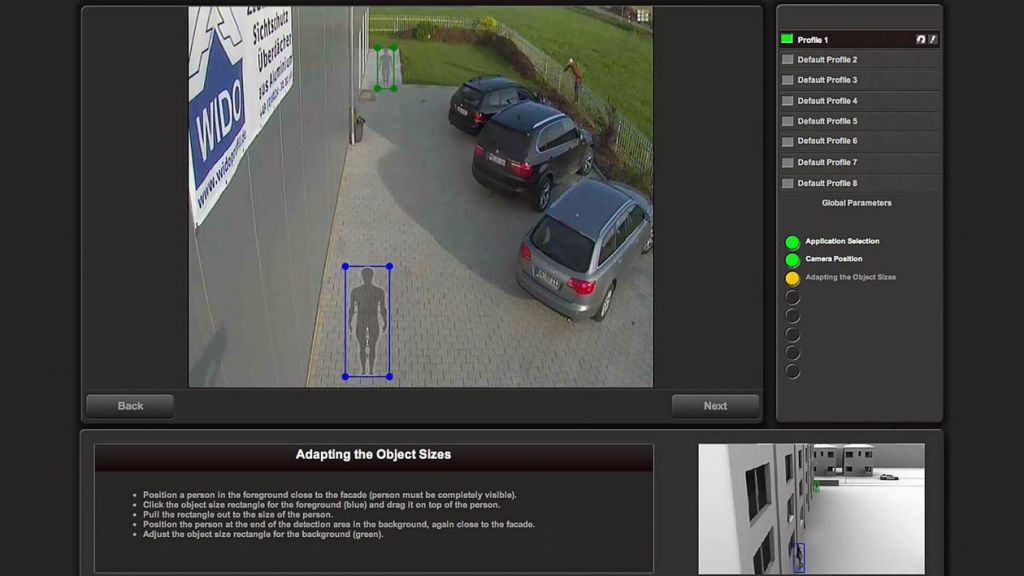1024x576 pixels.
Task: Select the blue foreground person silhouette
Action: (367, 321)
